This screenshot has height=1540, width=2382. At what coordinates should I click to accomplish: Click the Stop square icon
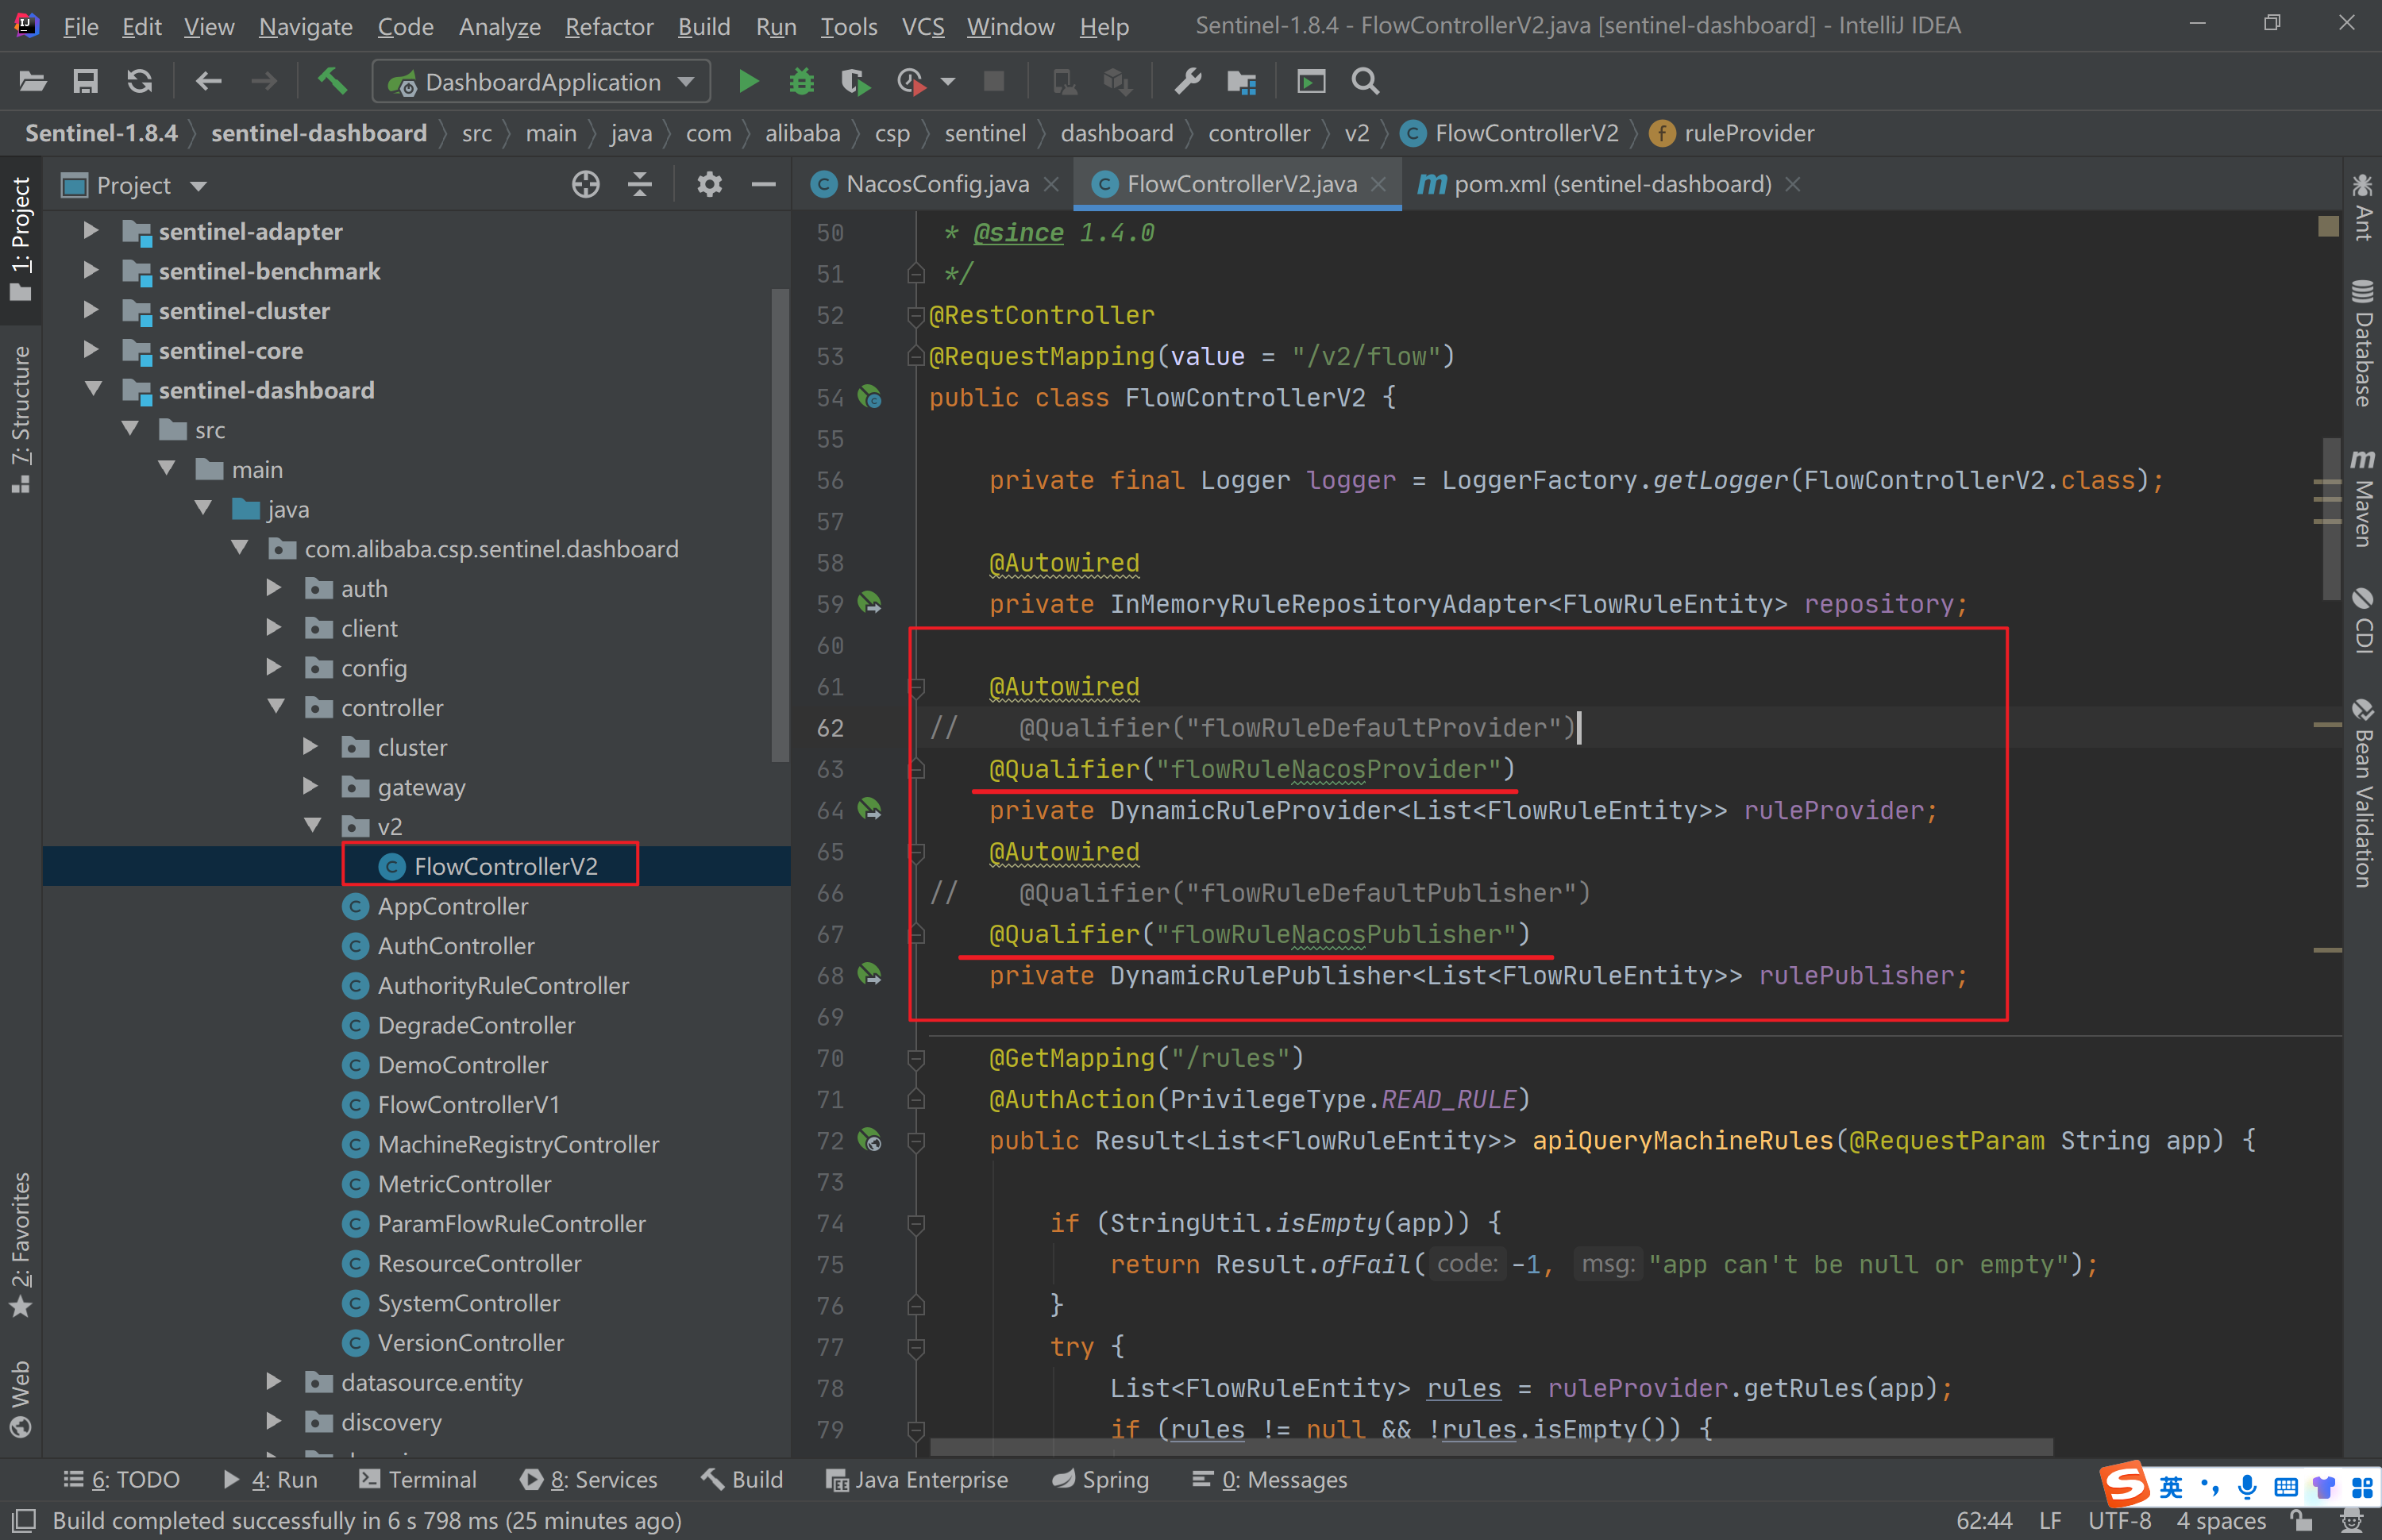(x=994, y=81)
